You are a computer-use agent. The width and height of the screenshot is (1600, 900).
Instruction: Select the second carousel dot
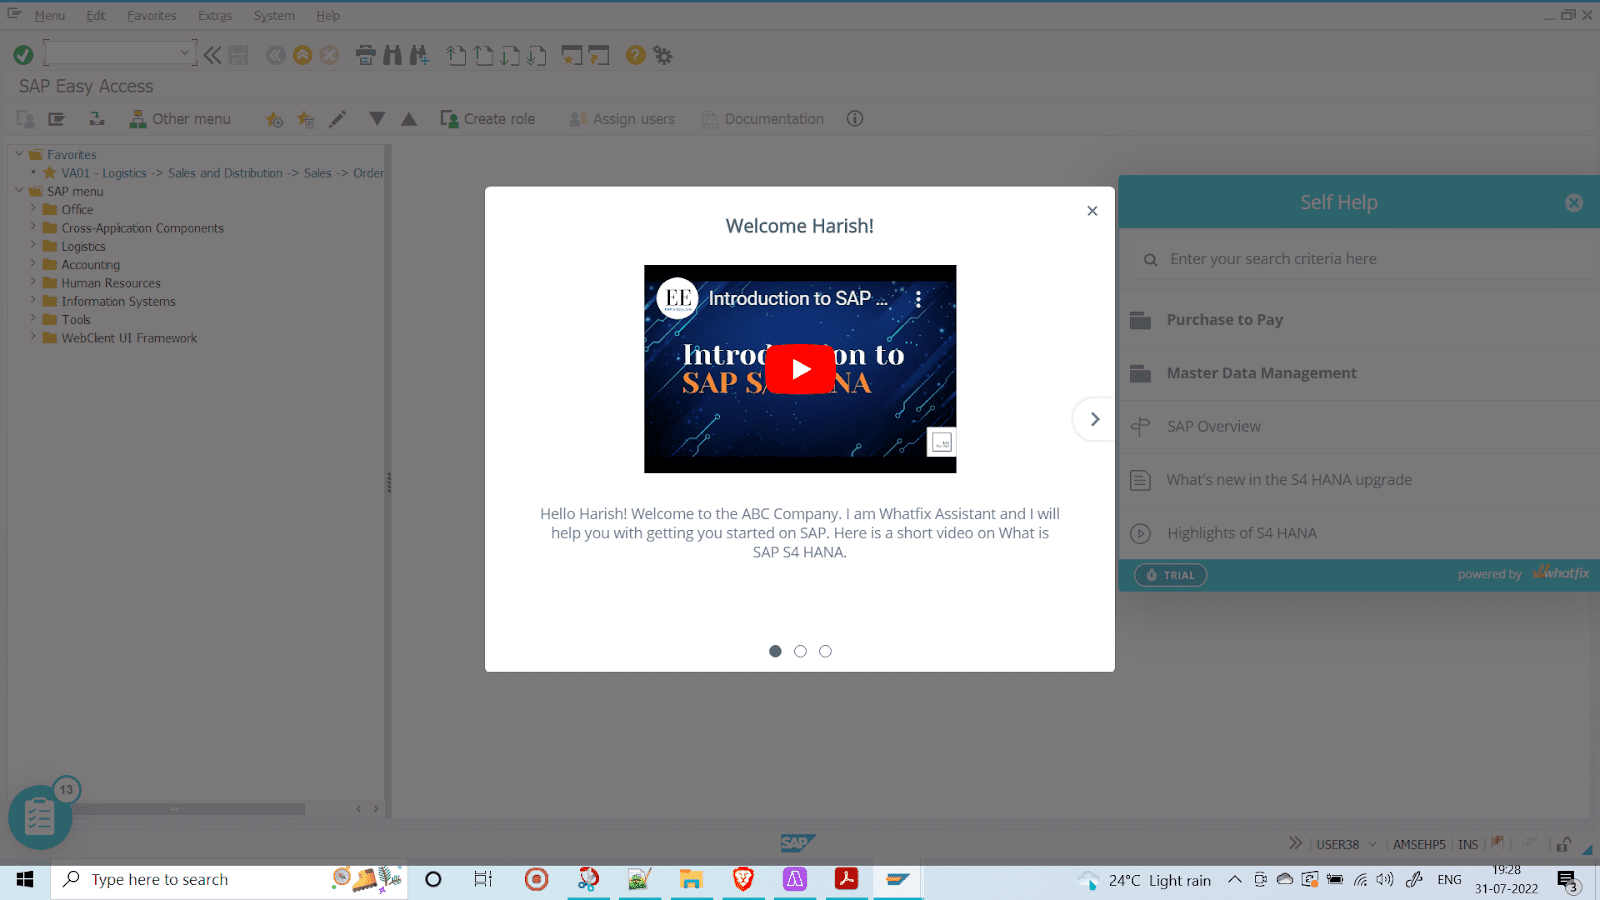pos(800,651)
